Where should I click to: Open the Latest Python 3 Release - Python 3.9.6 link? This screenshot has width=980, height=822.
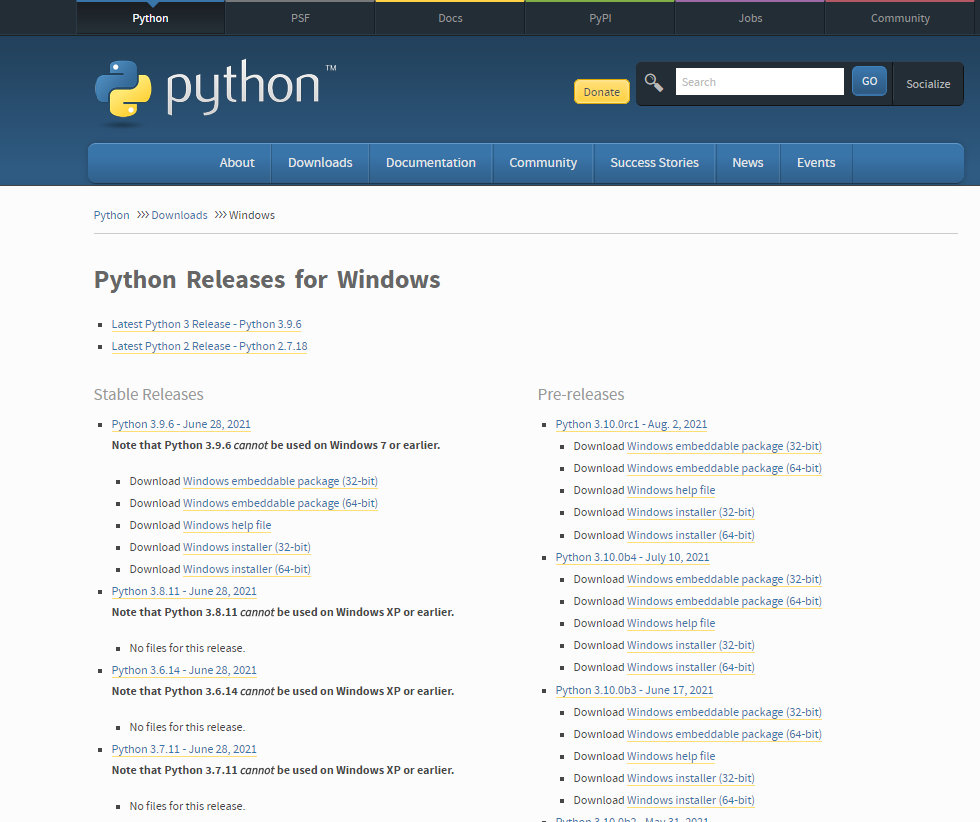(206, 324)
